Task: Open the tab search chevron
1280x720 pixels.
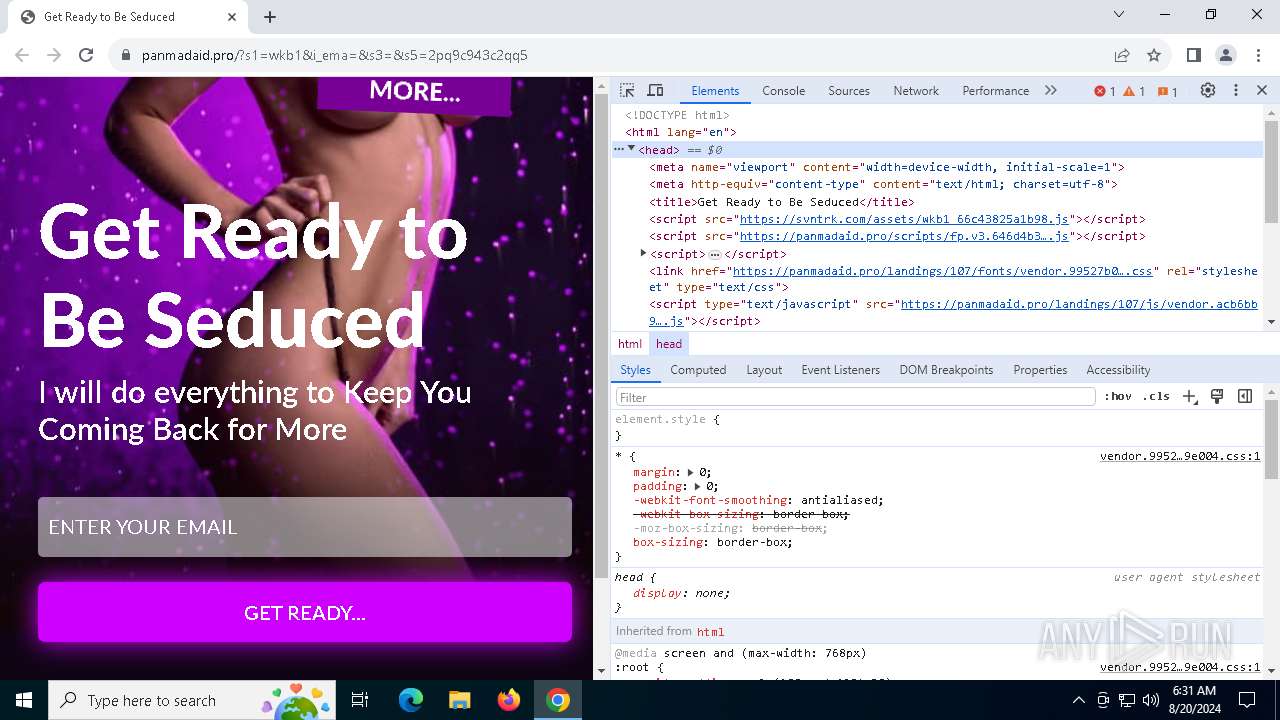Action: pyautogui.click(x=1119, y=14)
